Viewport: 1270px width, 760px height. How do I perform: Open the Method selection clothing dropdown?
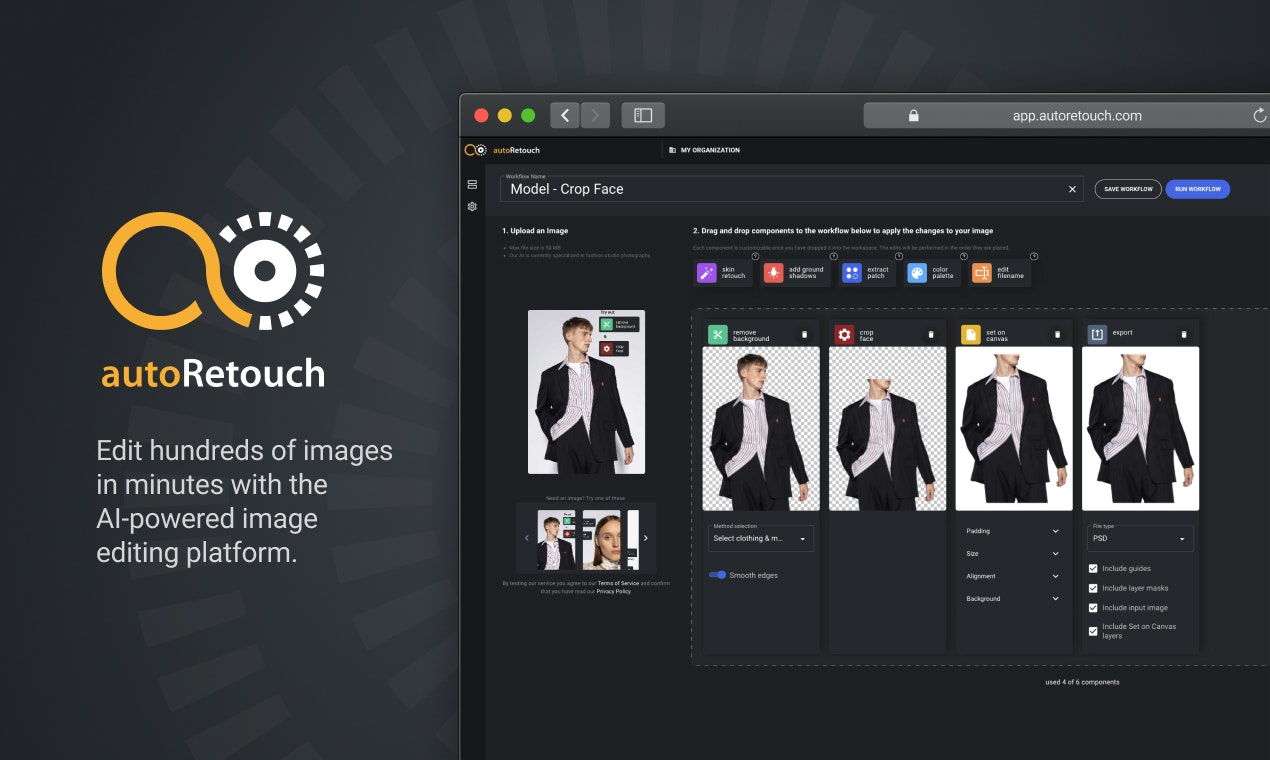760,538
